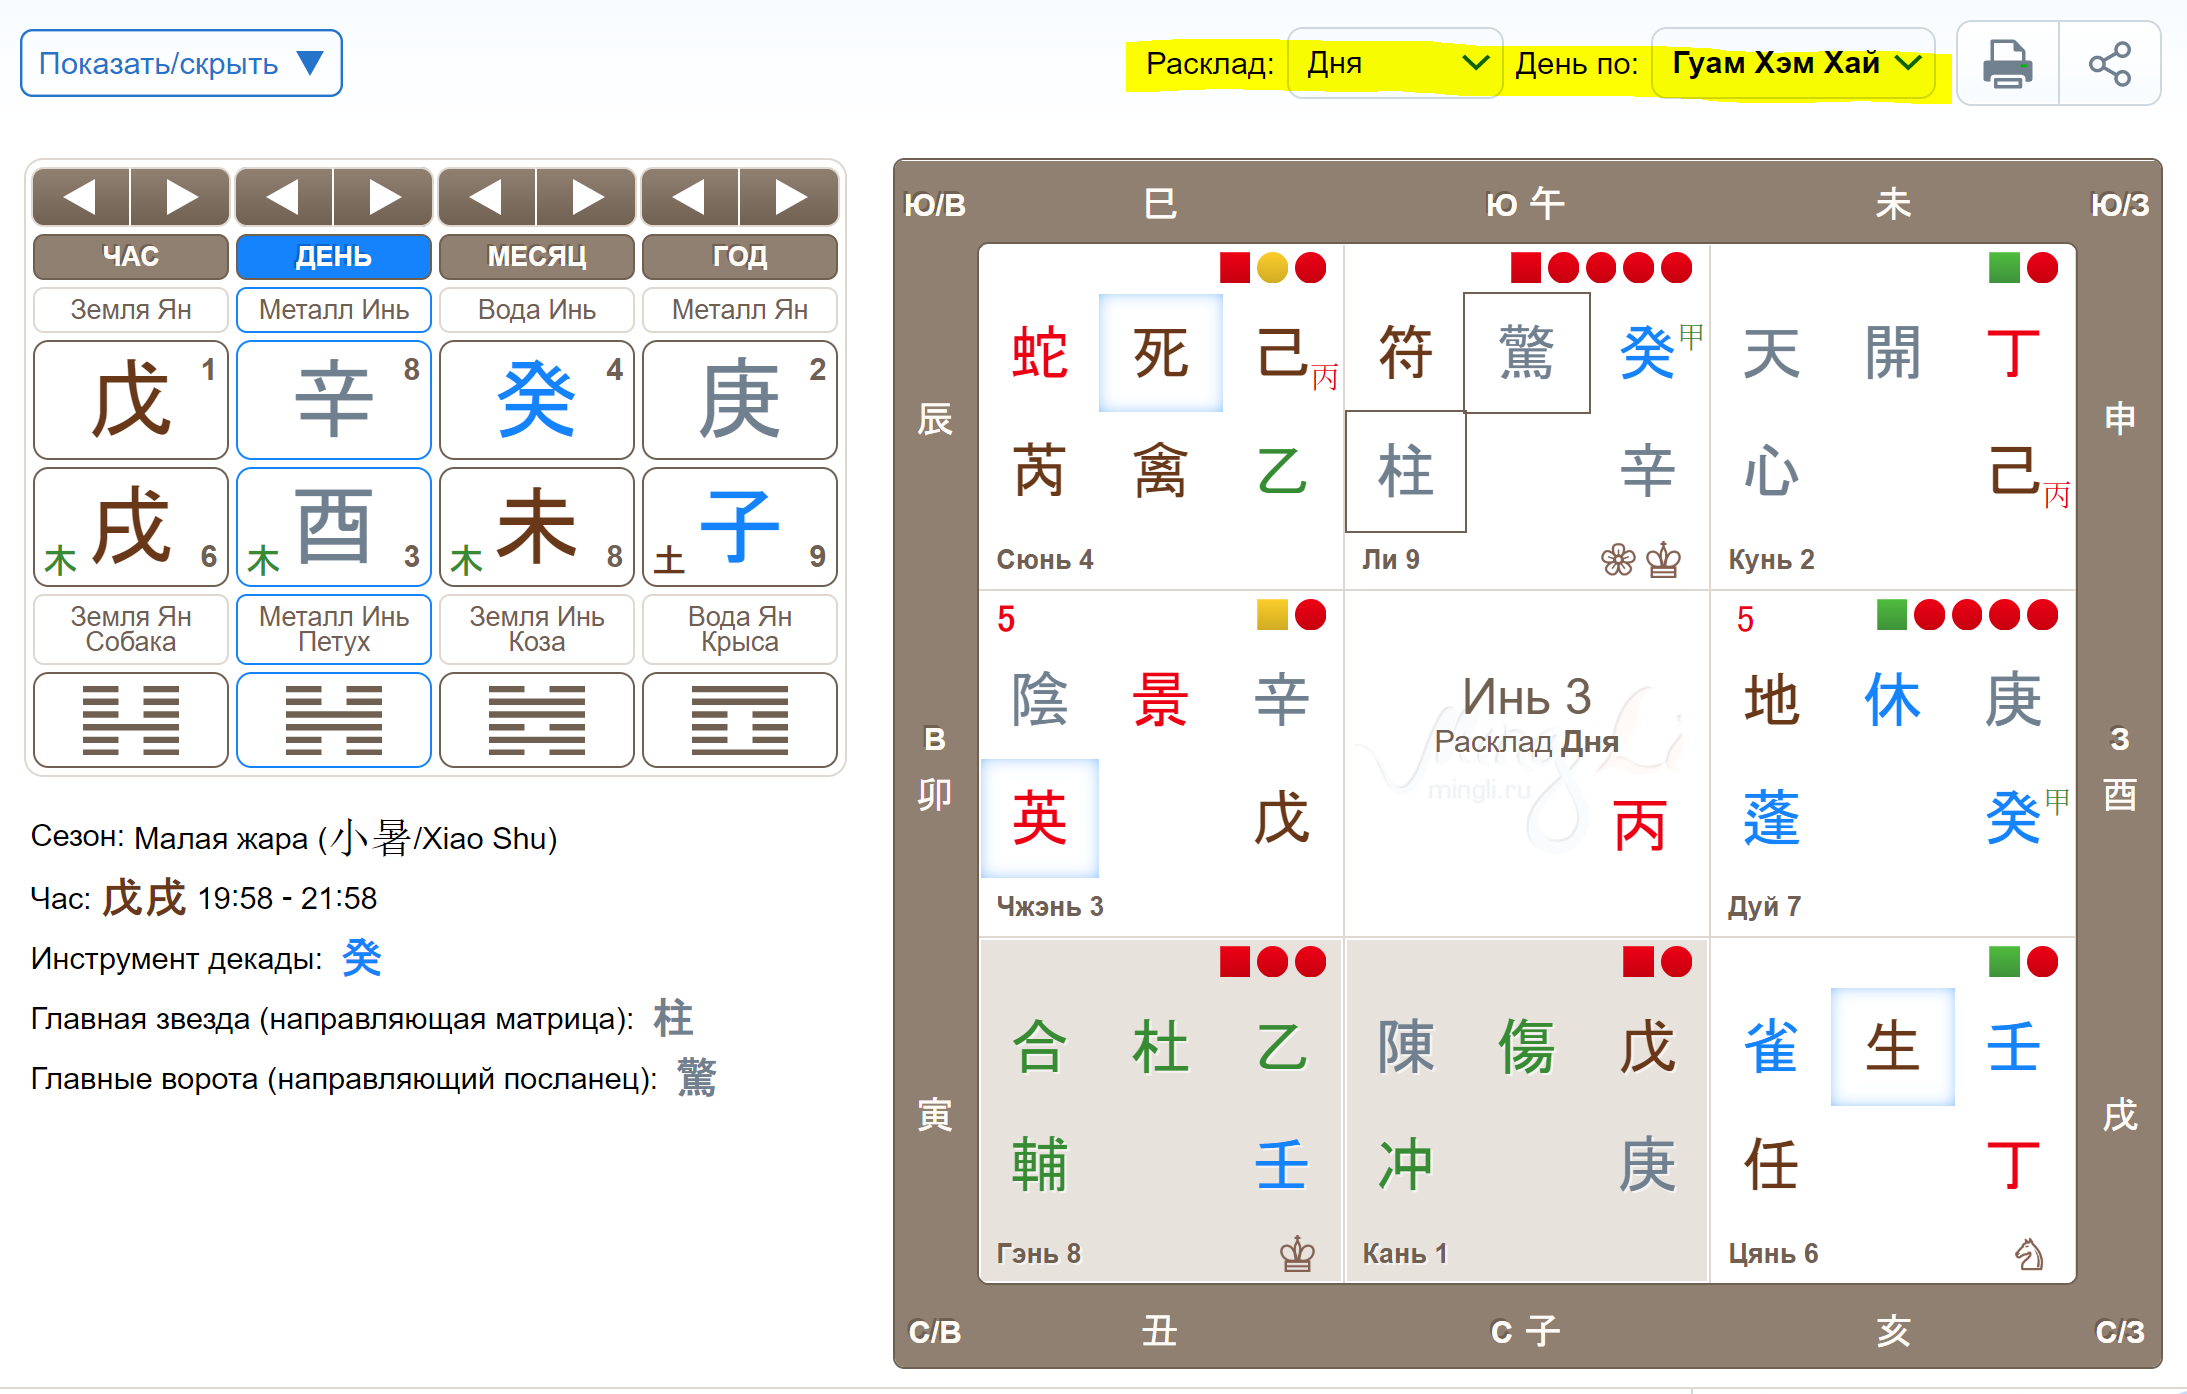
Task: Click the ГОД pillar button
Action: tap(740, 257)
